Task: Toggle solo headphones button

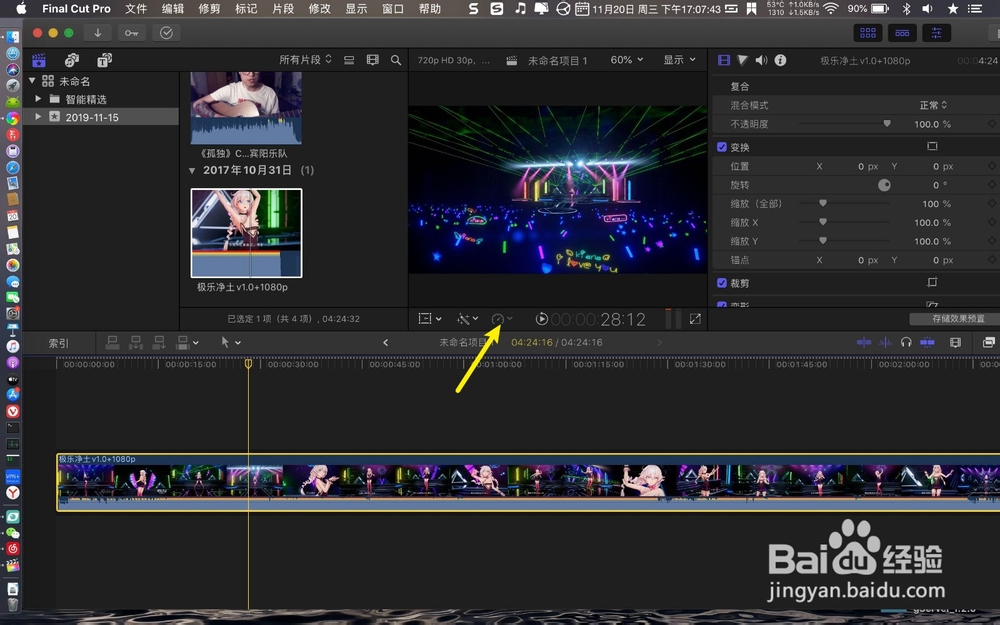Action: click(906, 342)
